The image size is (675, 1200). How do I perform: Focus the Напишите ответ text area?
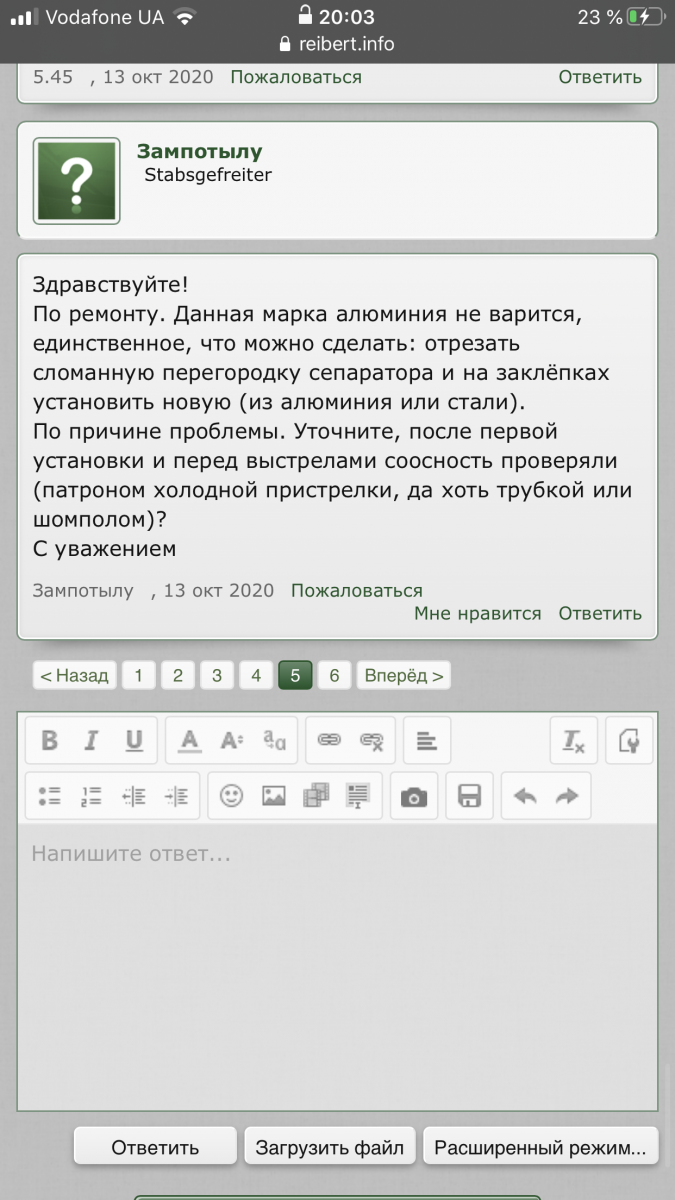point(337,967)
